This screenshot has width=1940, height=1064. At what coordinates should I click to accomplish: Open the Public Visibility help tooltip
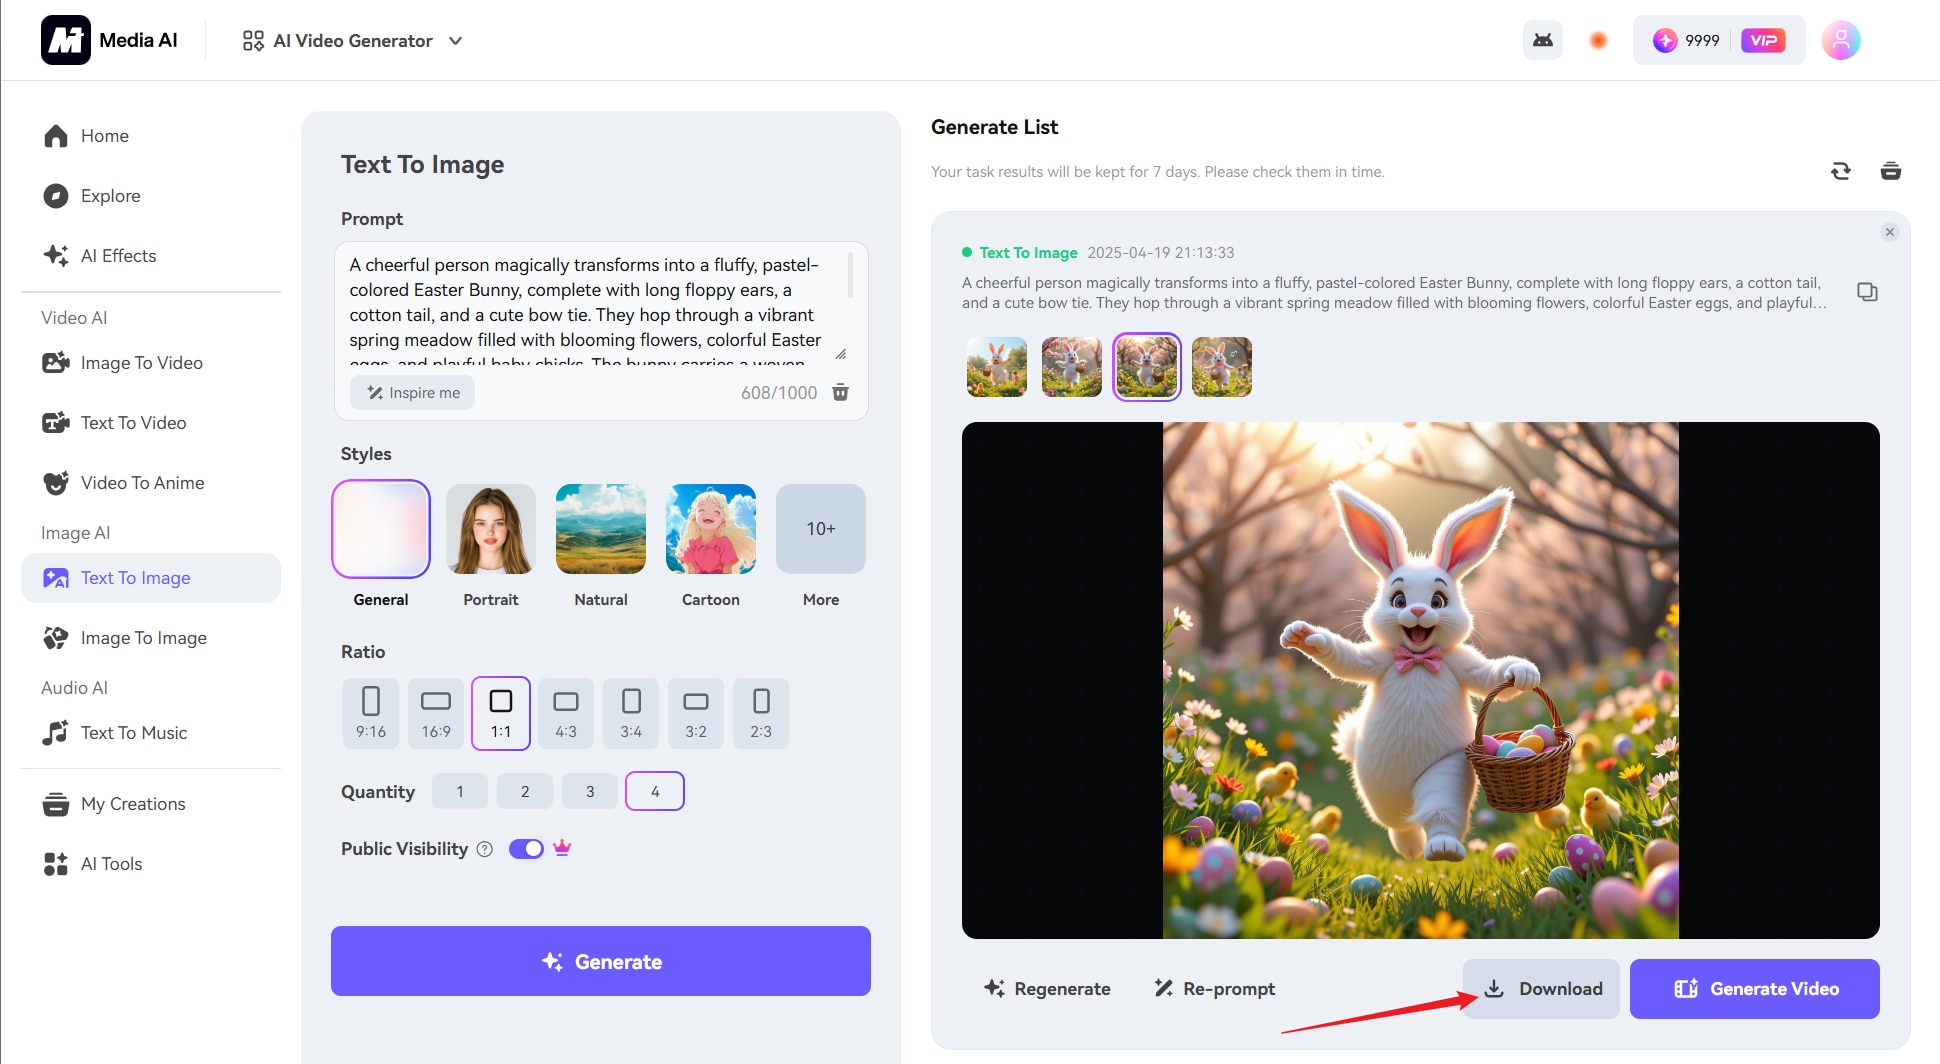(484, 849)
